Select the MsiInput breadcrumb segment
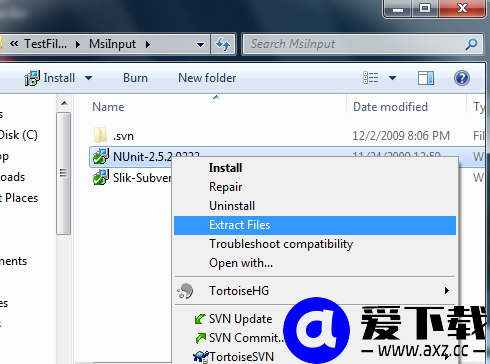Viewport: 490px width, 364px height. [112, 44]
